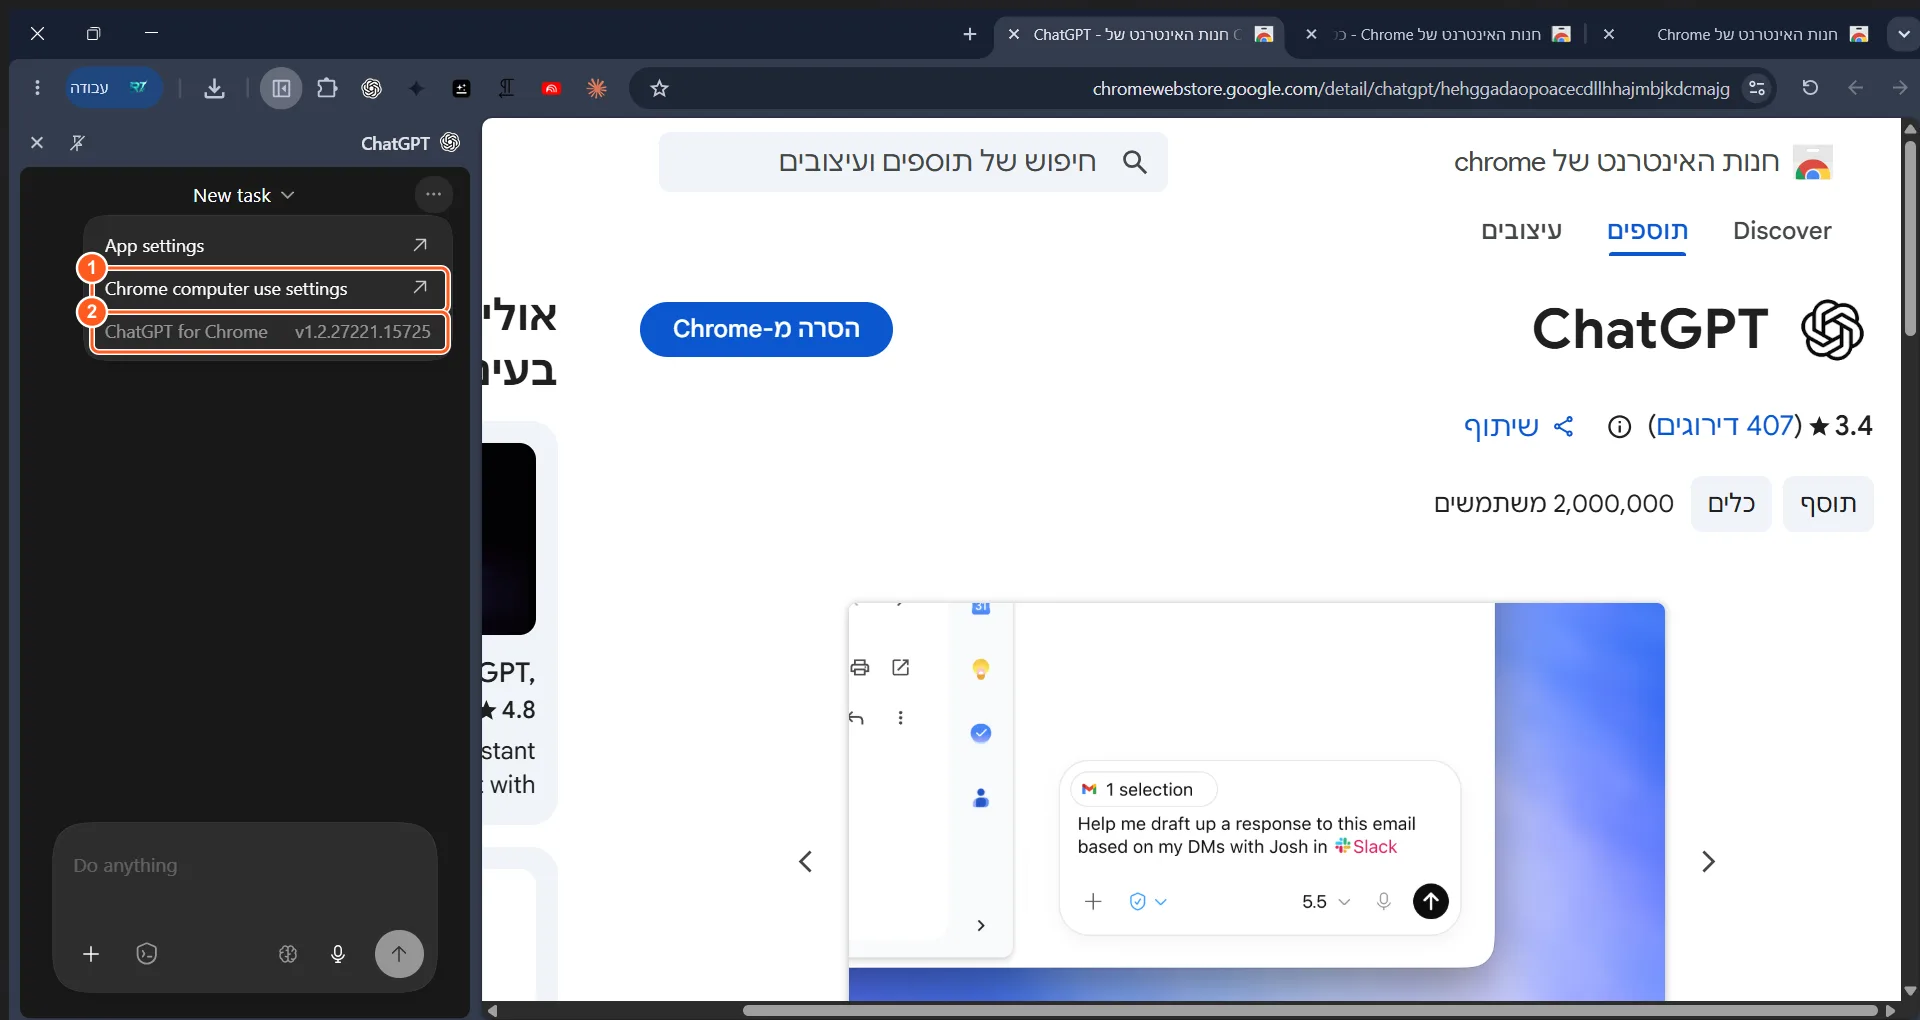This screenshot has width=1920, height=1020.
Task: Show previous screenshot with the left chevron
Action: point(805,861)
